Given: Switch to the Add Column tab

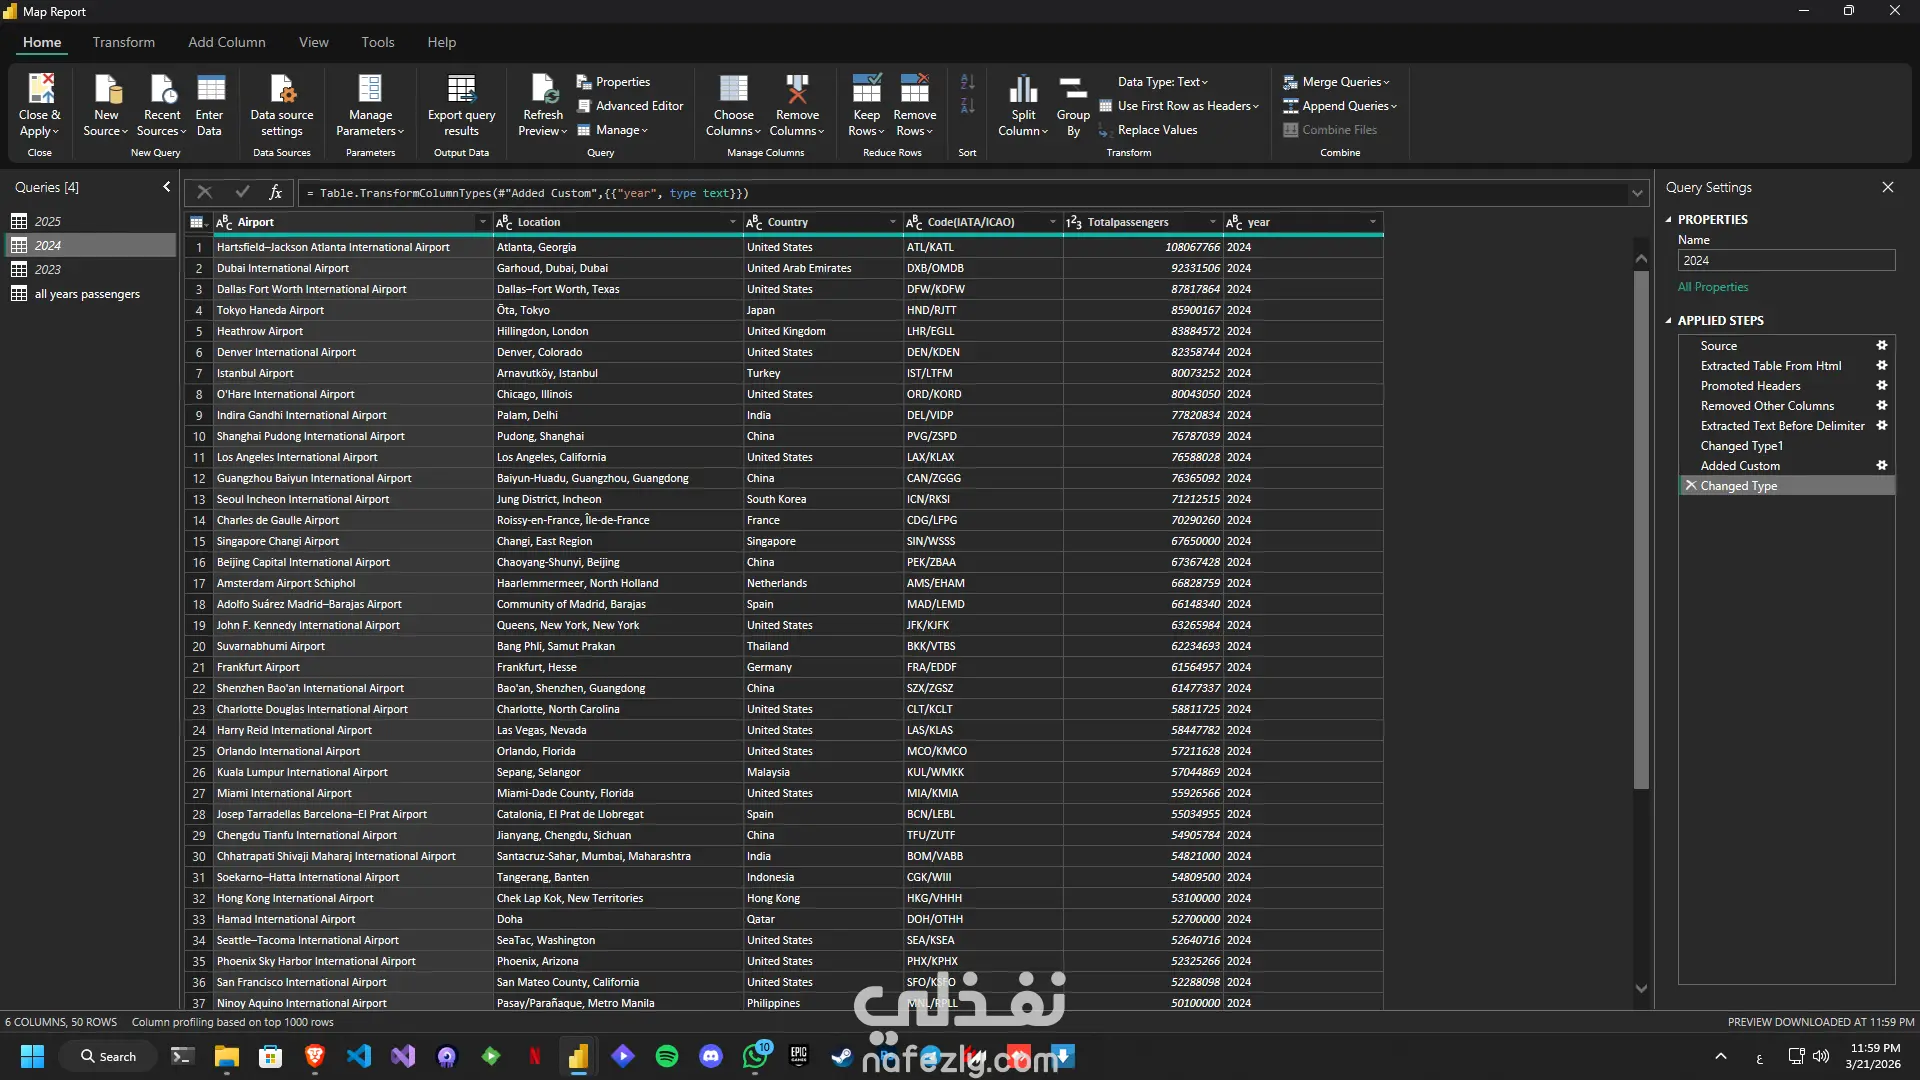Looking at the screenshot, I should point(226,42).
